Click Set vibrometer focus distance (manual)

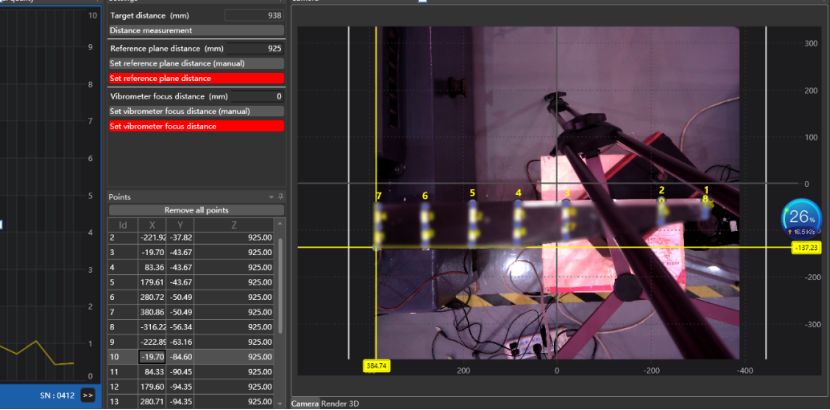point(196,111)
